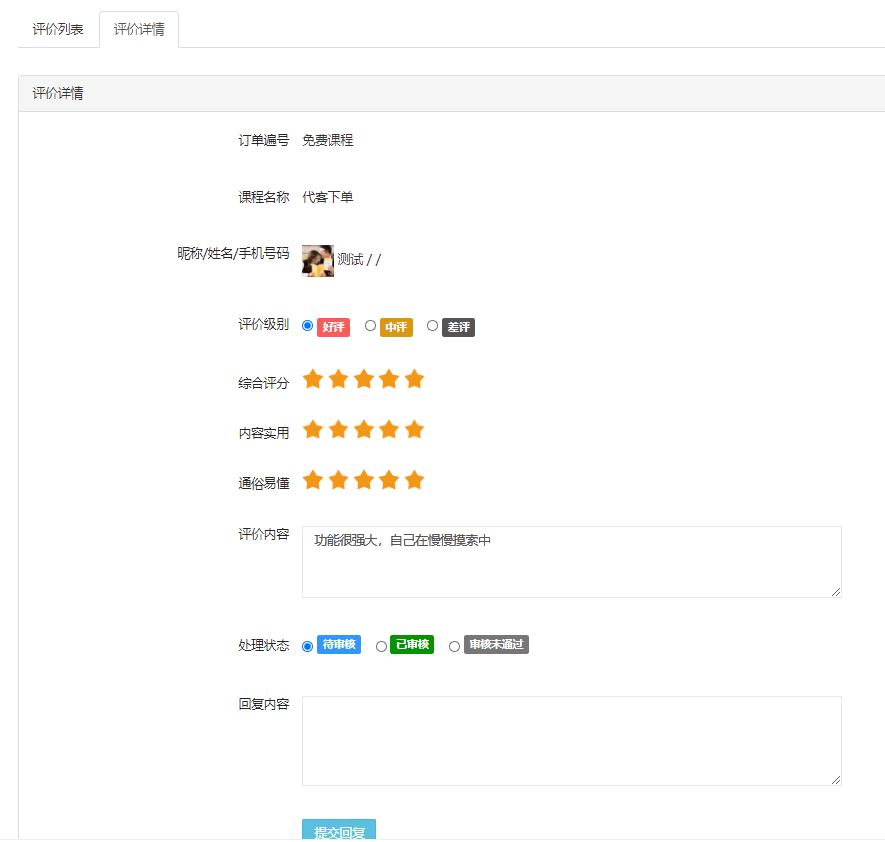Screen dimensions: 885x842
Task: Click the third star of 内容实用
Action: [364, 429]
